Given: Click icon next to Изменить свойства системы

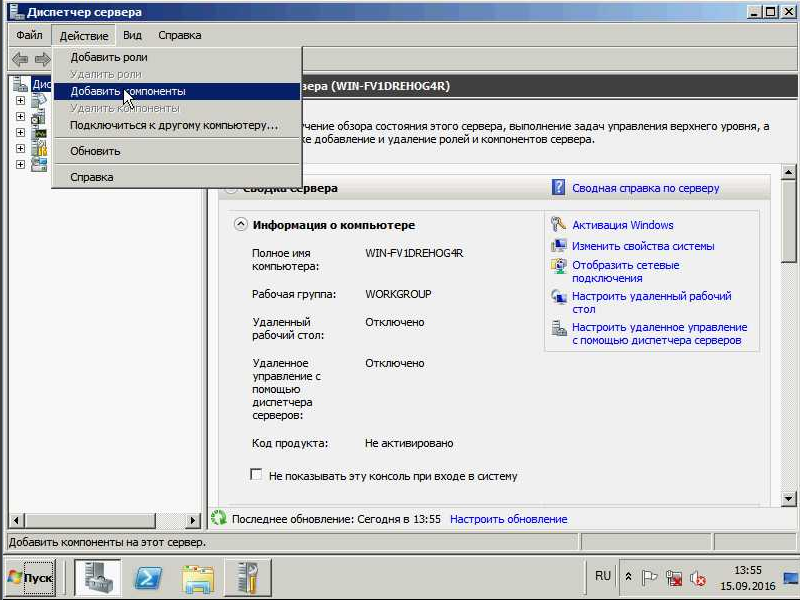Looking at the screenshot, I should click(558, 245).
